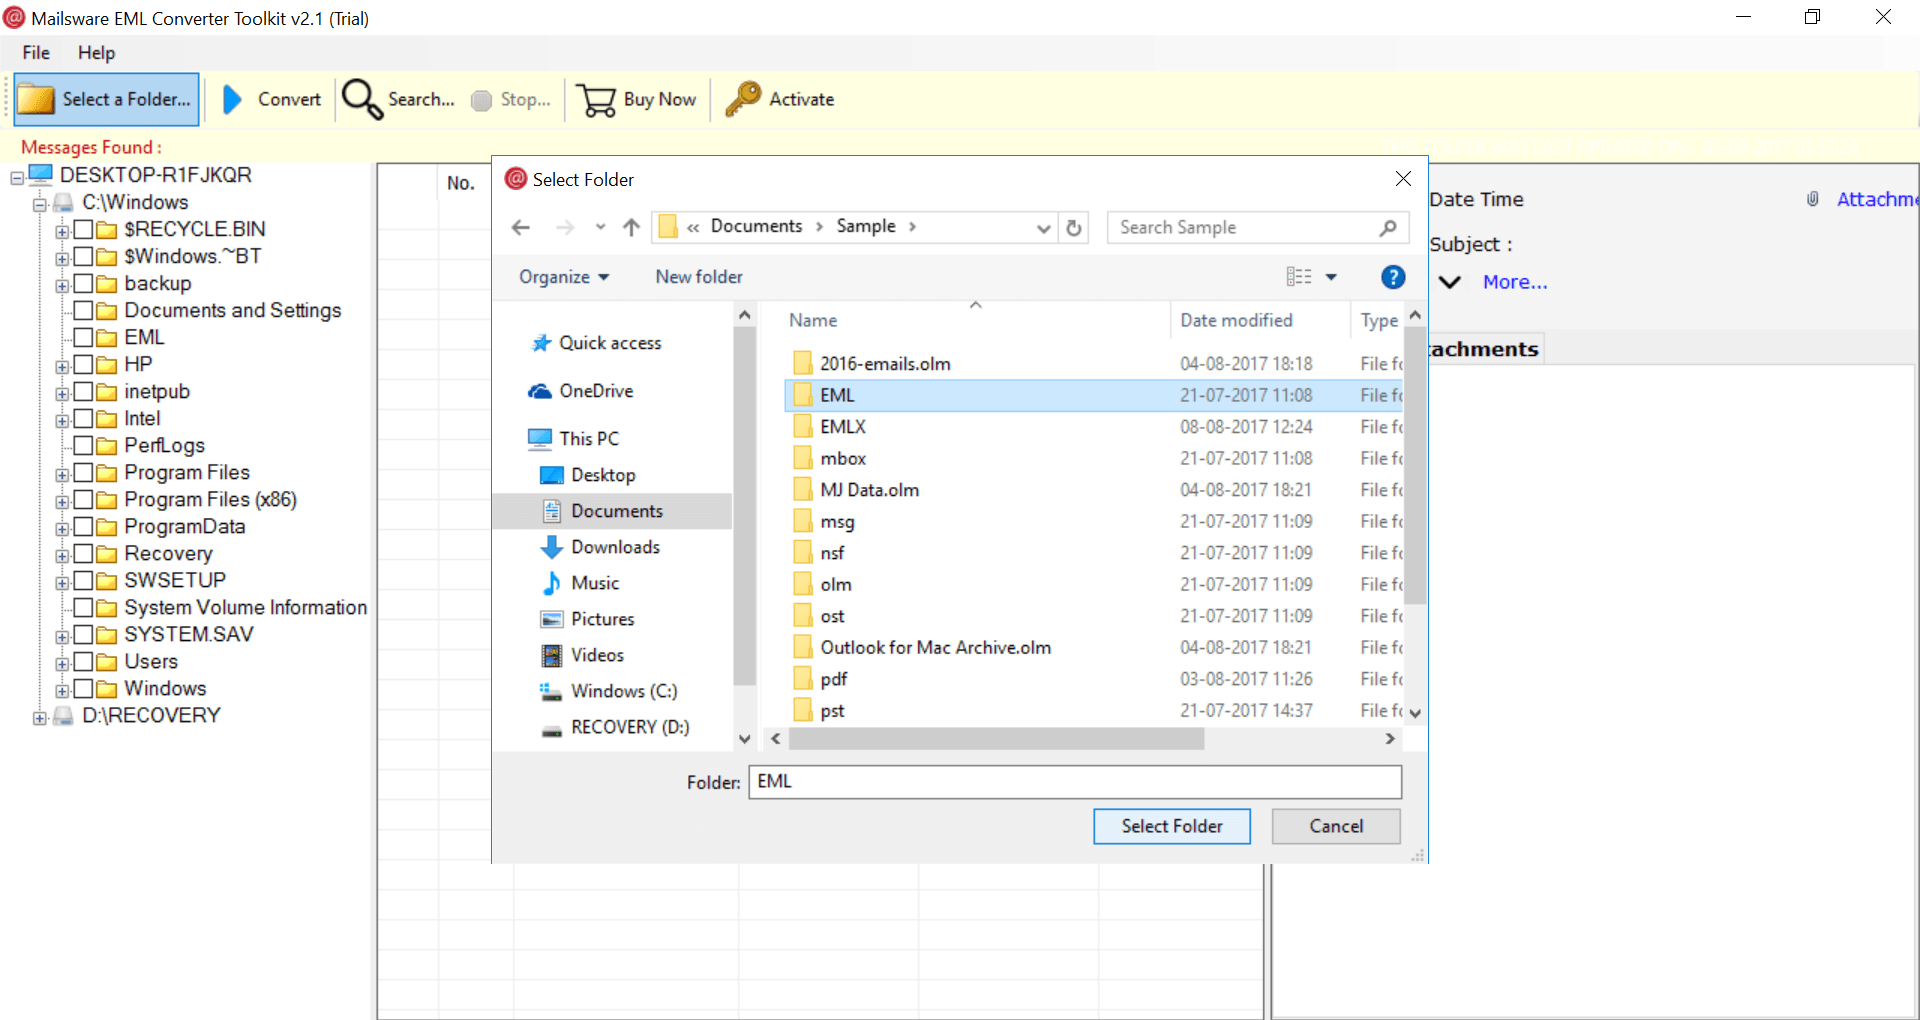
Task: Click the horizontal scrollbar in file list
Action: point(996,739)
